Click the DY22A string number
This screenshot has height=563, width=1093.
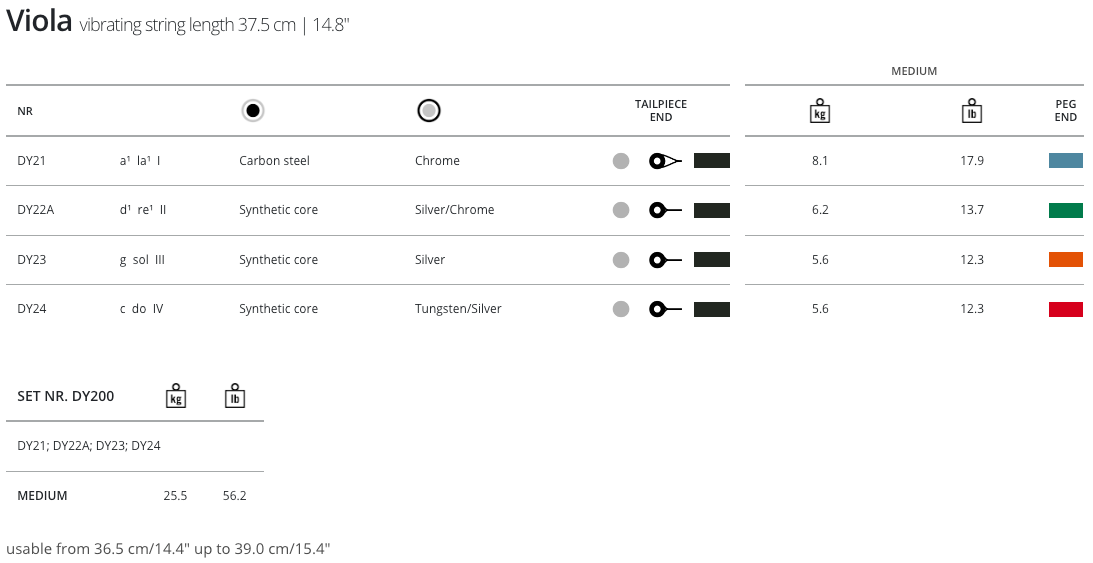pyautogui.click(x=36, y=210)
